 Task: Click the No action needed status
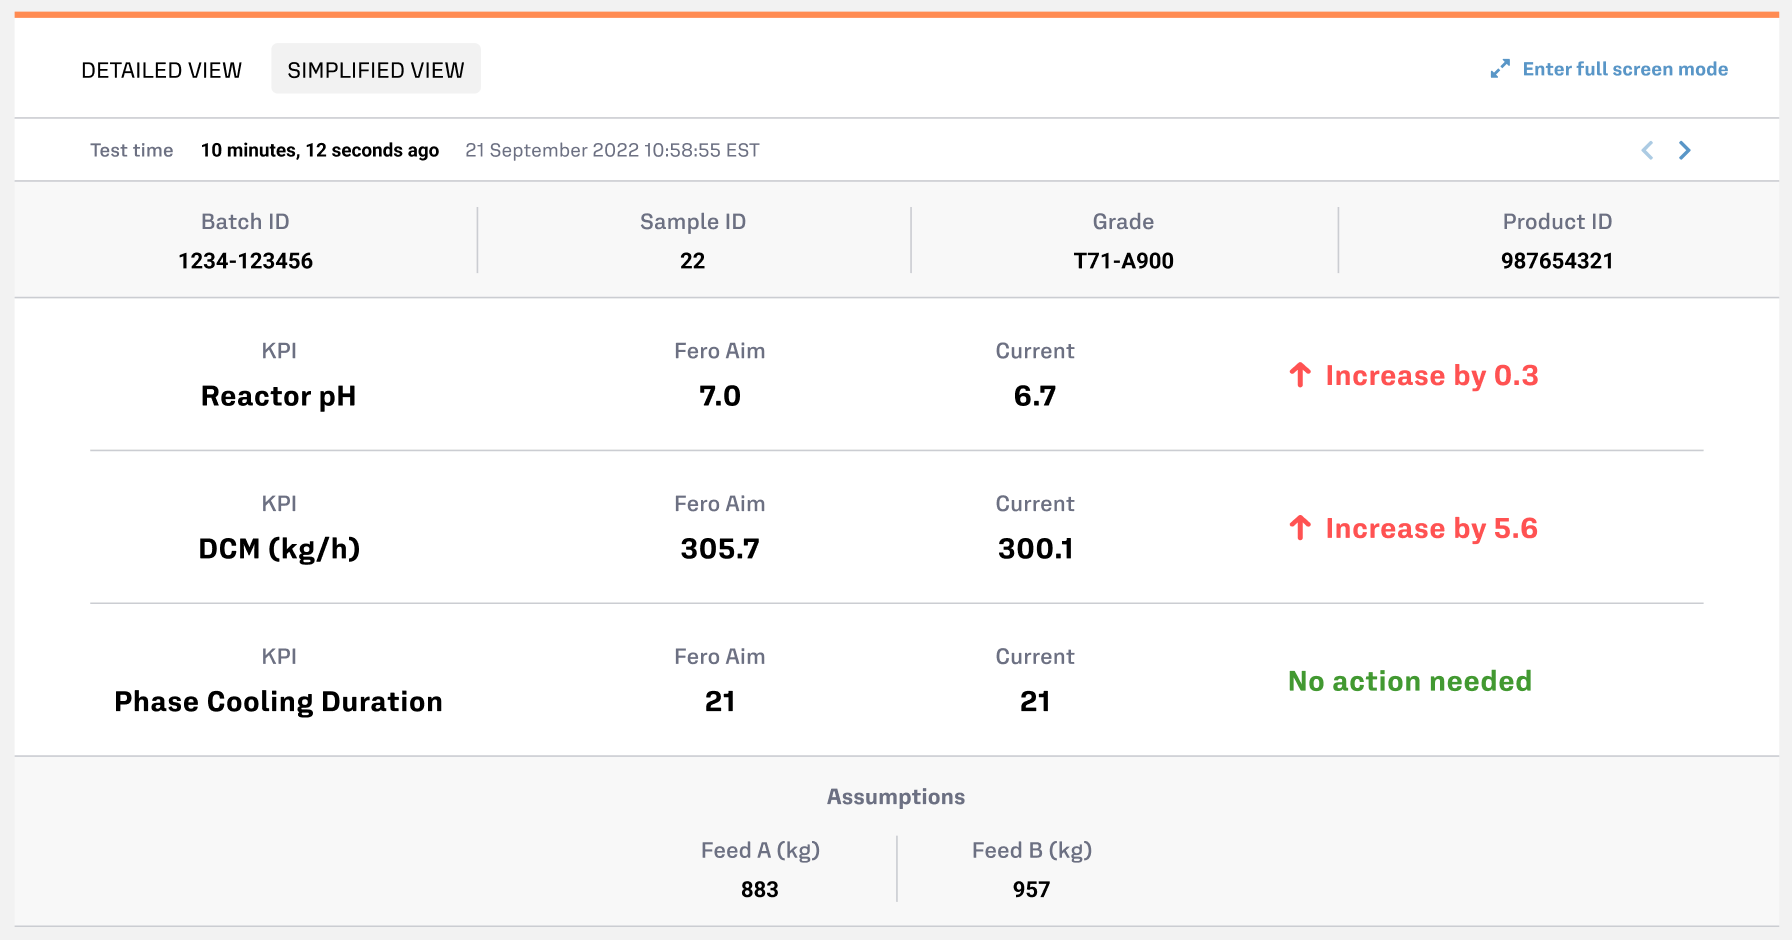tap(1410, 682)
